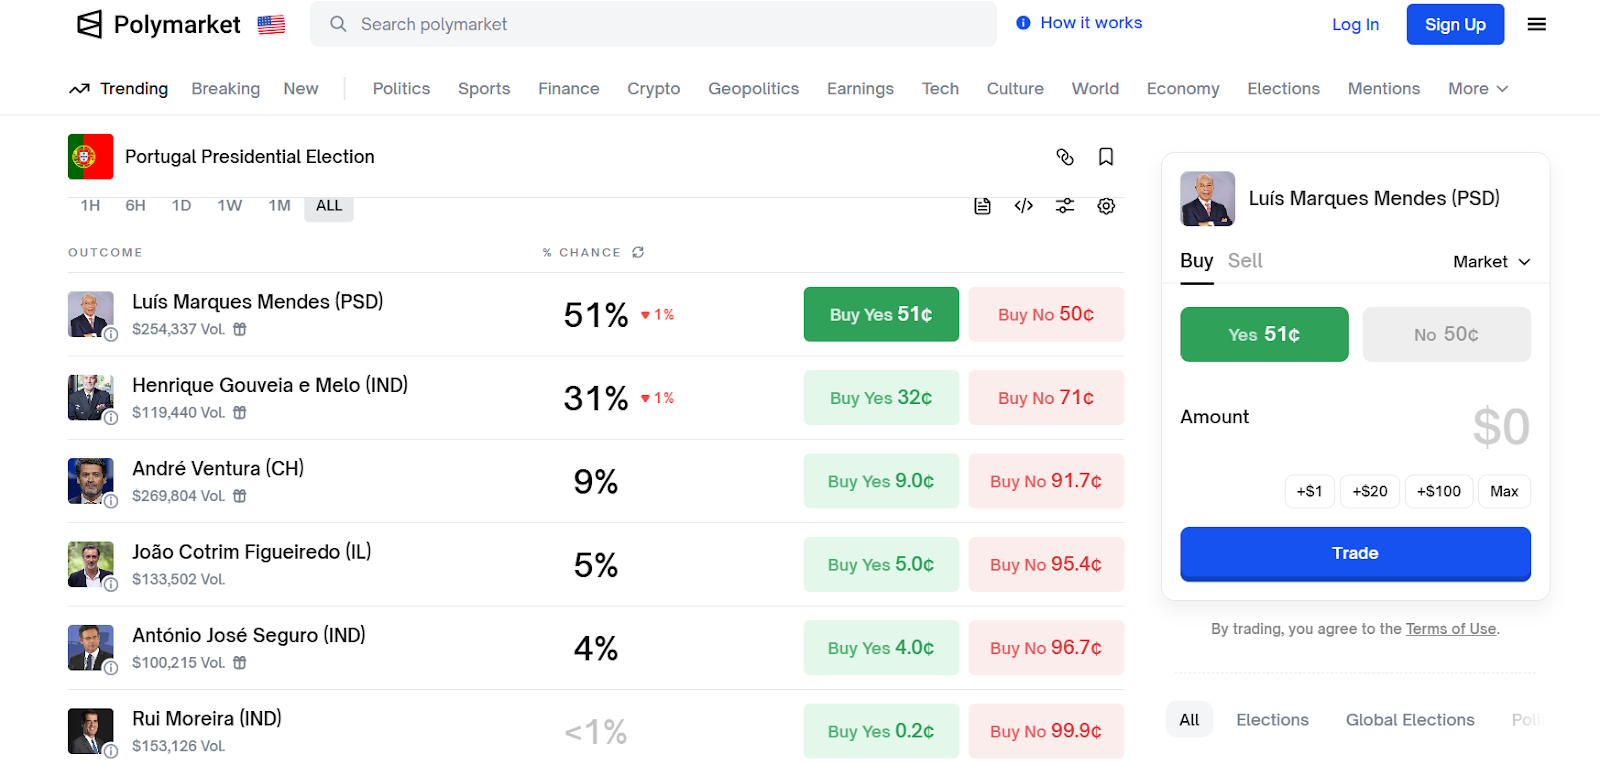Refresh the % chance column
Viewport: 1600px width, 765px height.
[x=638, y=253]
